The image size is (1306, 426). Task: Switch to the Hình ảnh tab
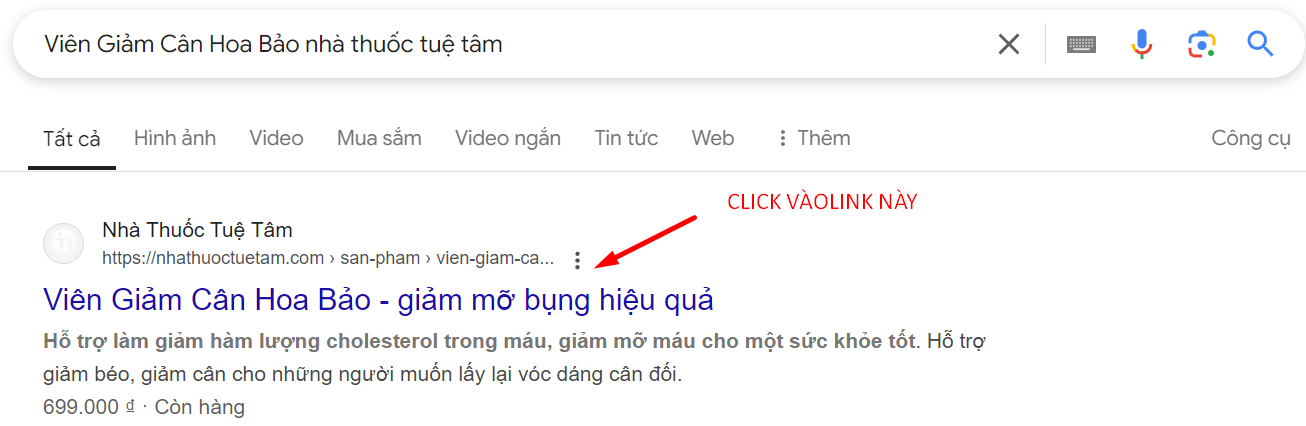coord(175,138)
